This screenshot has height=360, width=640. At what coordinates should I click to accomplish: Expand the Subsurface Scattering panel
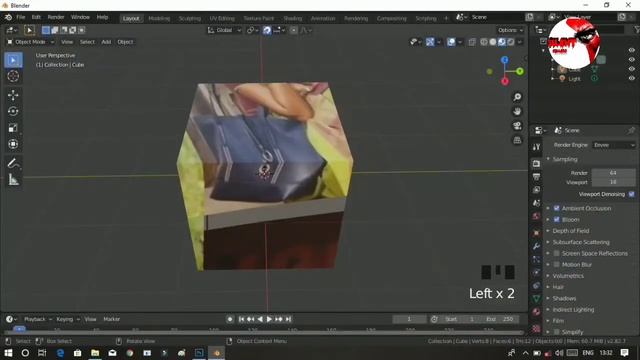tap(581, 242)
